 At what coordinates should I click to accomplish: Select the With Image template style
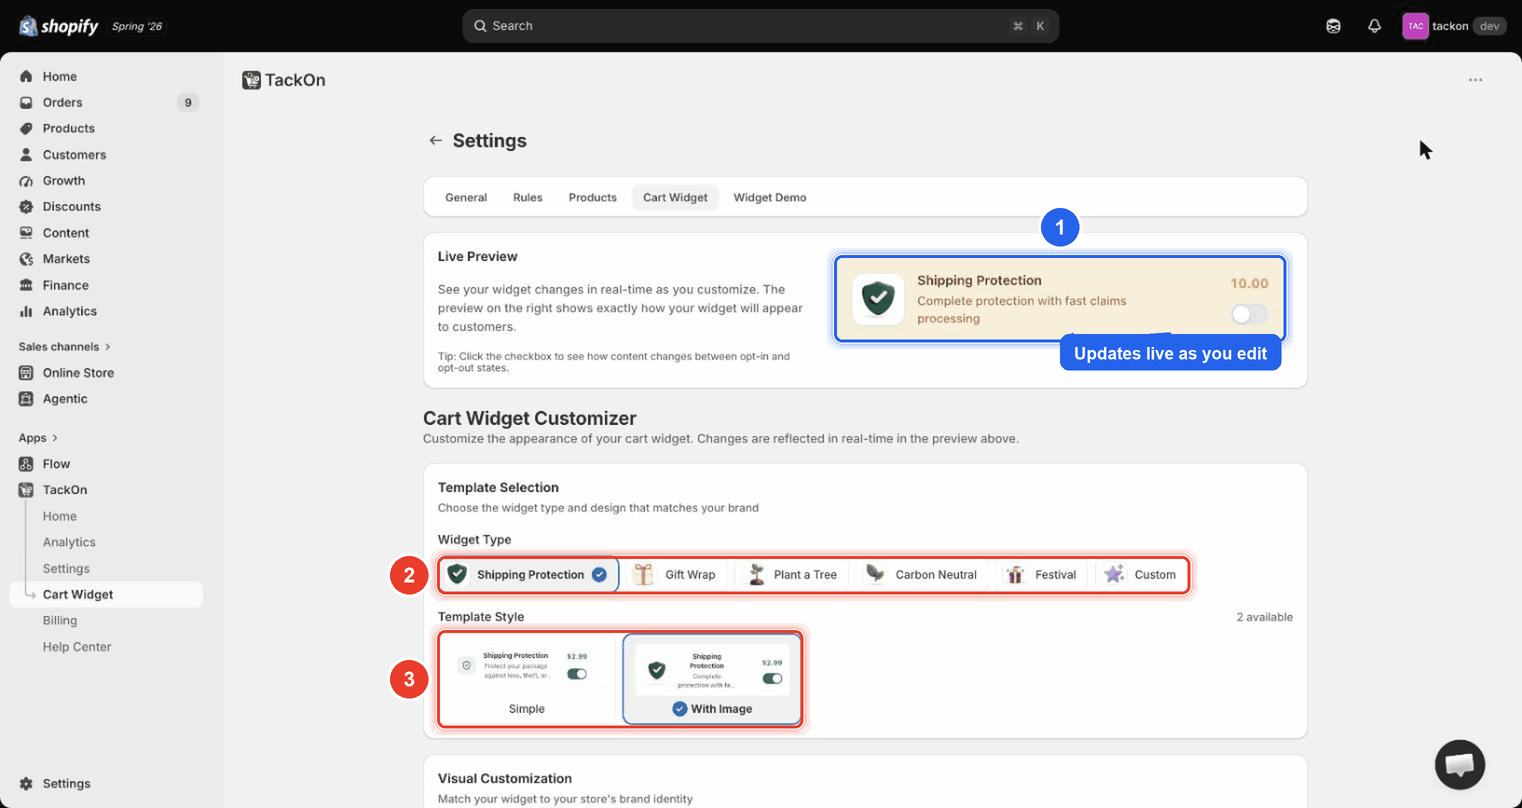click(x=712, y=679)
